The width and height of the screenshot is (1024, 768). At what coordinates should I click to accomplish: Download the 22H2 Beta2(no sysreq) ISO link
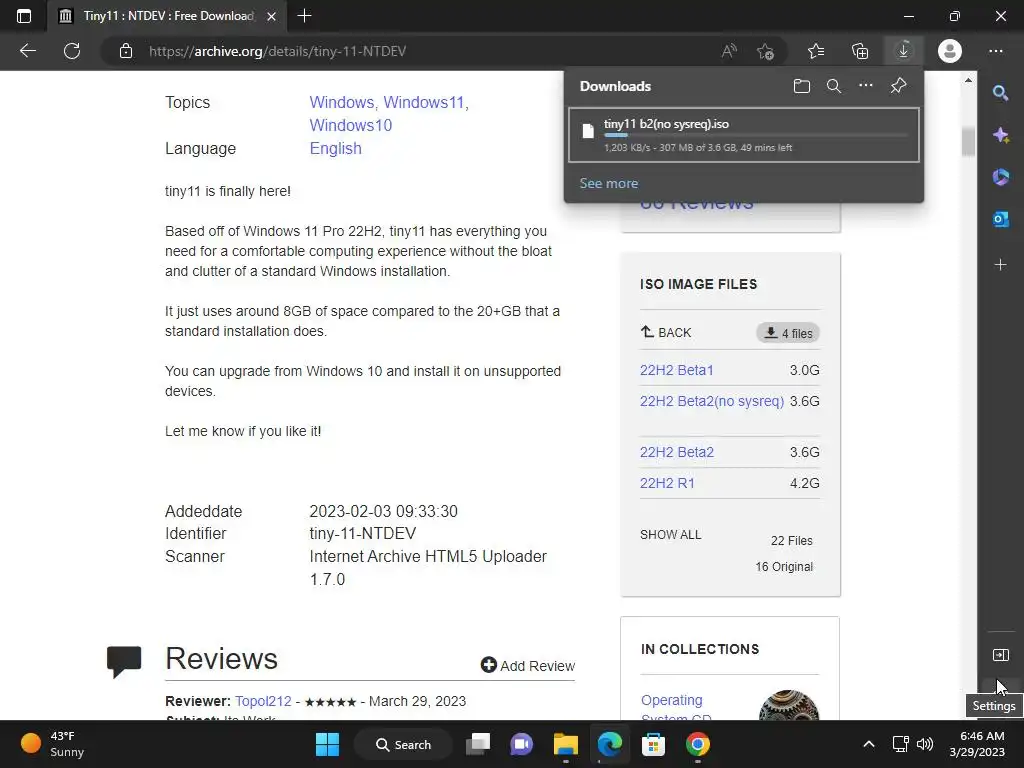[x=712, y=401]
